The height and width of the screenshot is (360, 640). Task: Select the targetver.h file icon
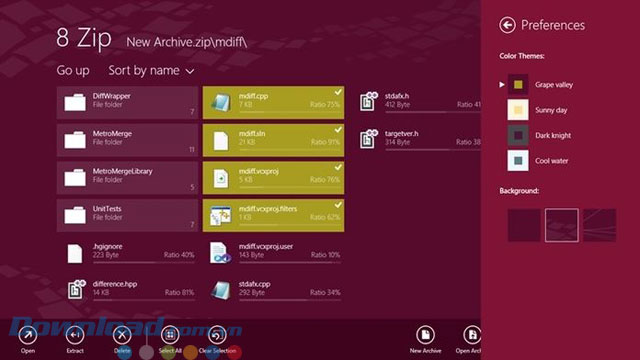(368, 139)
